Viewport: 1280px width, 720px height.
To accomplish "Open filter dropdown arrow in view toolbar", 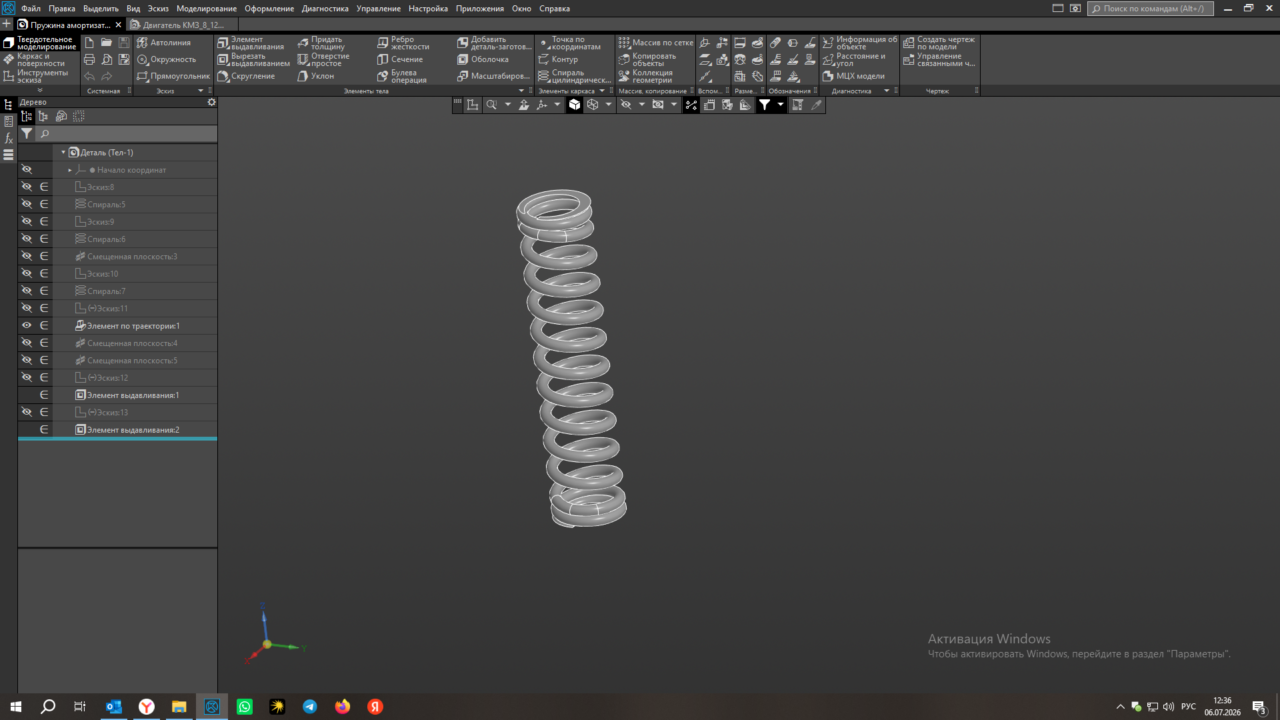I will 781,104.
